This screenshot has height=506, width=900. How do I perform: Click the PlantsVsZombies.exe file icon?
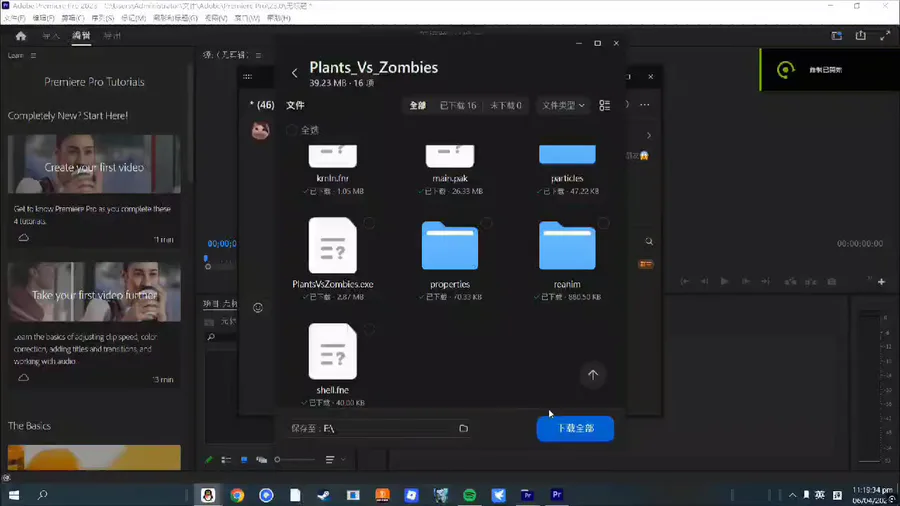pos(332,245)
